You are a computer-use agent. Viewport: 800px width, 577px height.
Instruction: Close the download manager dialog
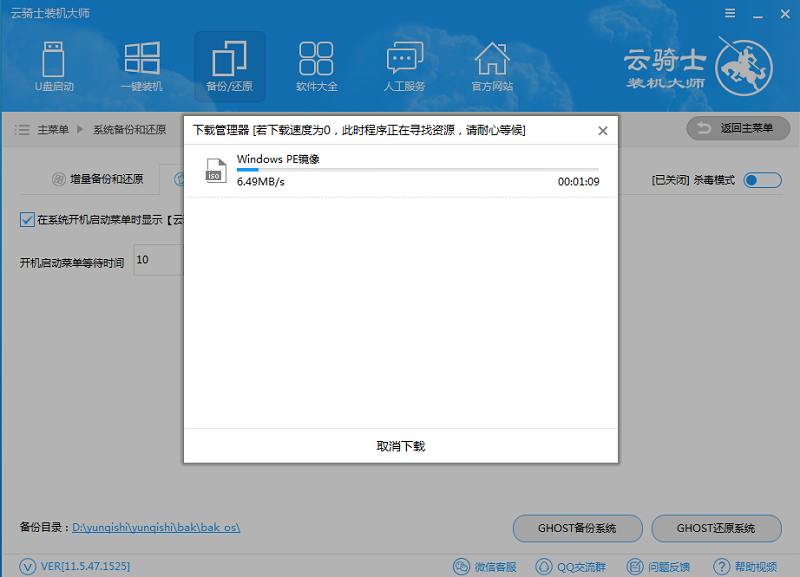click(x=603, y=131)
